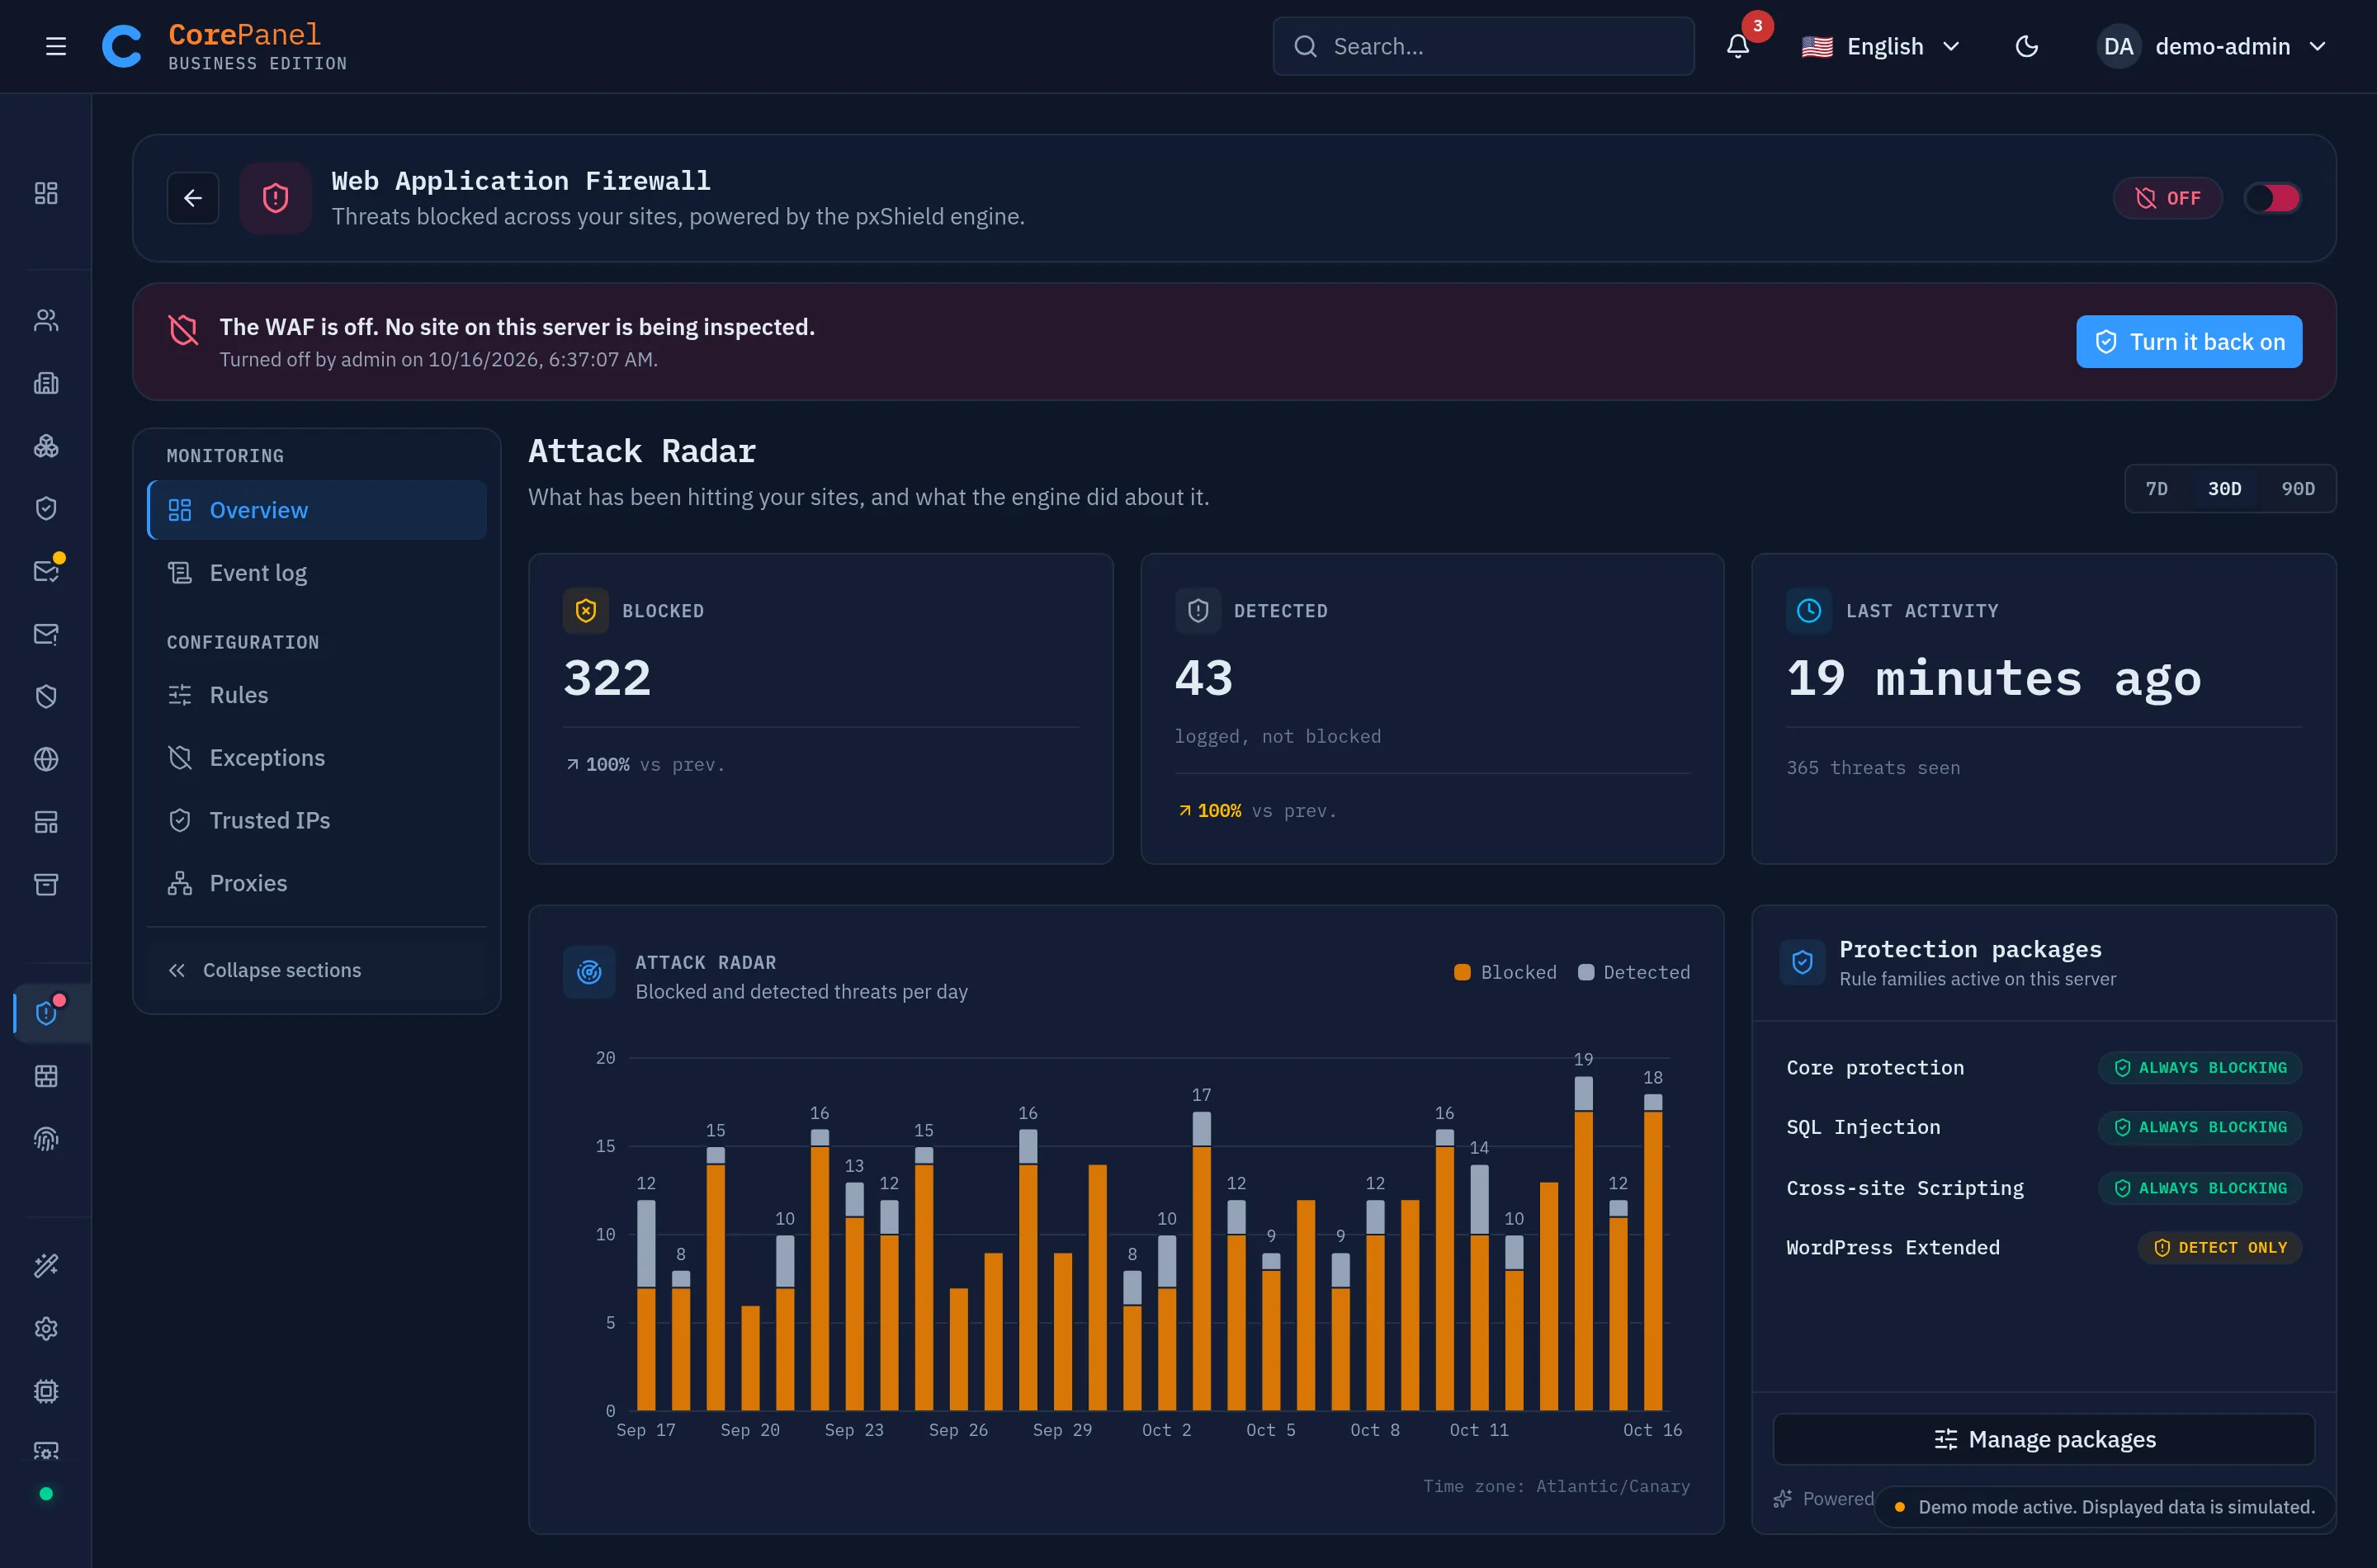Focus the Search input field
The width and height of the screenshot is (2377, 1568).
[1483, 46]
